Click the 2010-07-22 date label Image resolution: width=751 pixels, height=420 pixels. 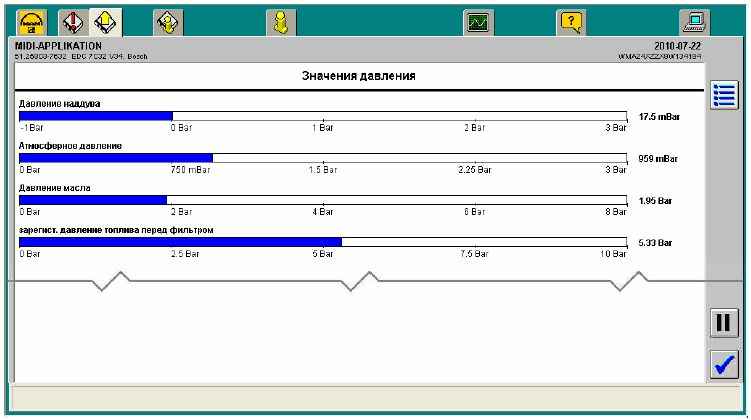(677, 46)
